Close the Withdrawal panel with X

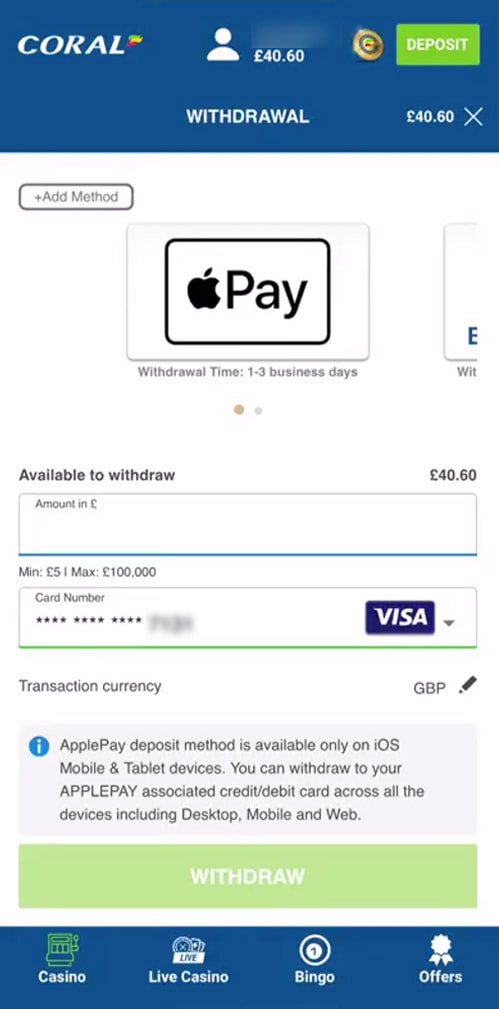tap(473, 116)
